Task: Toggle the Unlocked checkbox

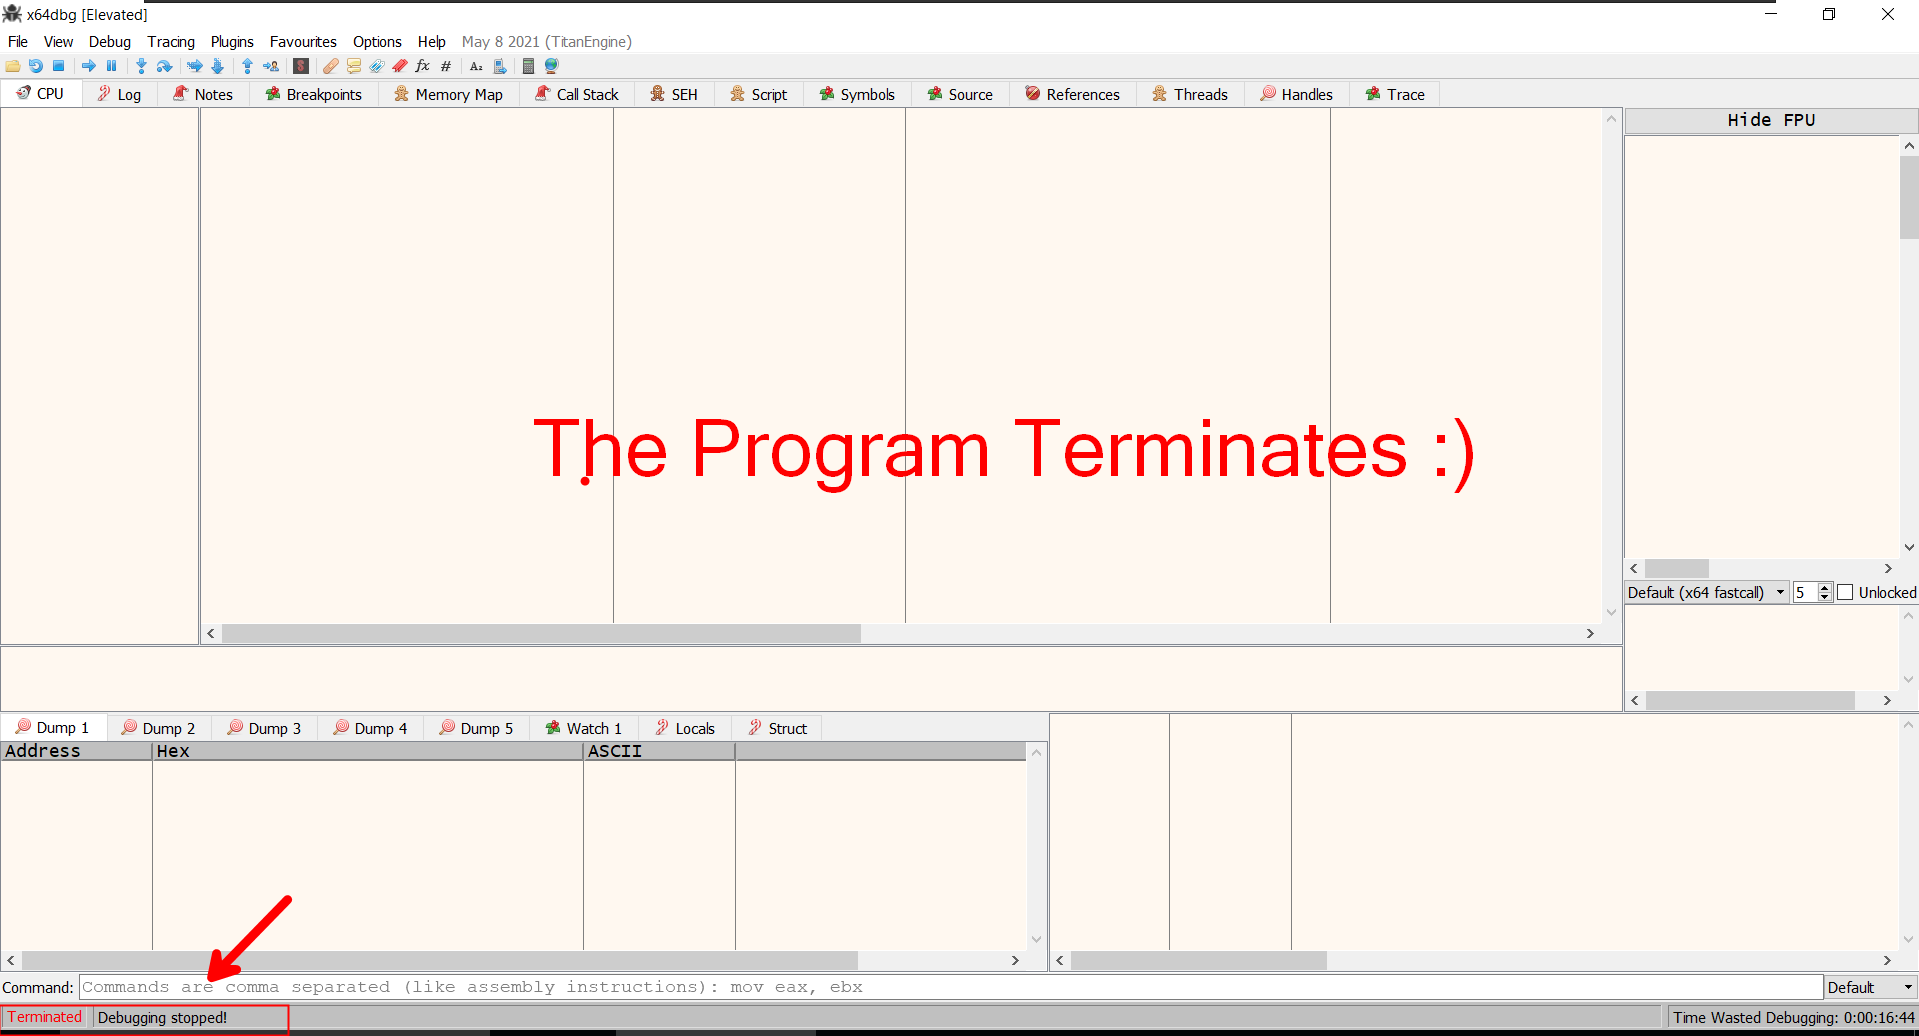Action: click(x=1846, y=592)
